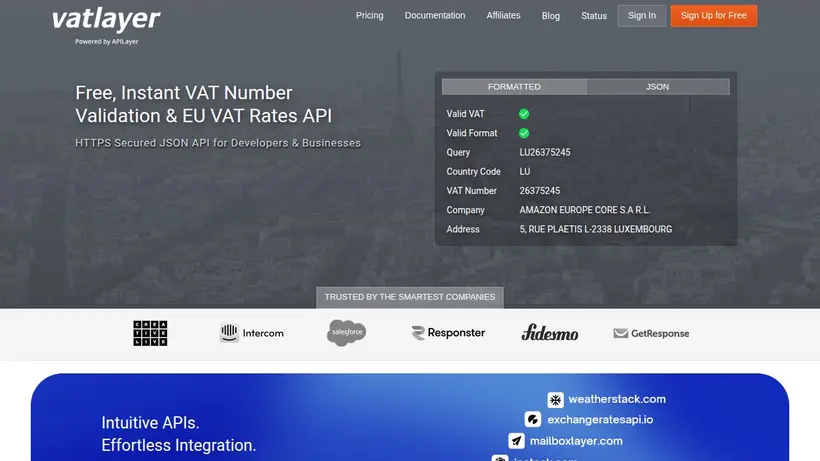Image resolution: width=820 pixels, height=461 pixels.
Task: Click the Valid Format label
Action: pyautogui.click(x=472, y=133)
